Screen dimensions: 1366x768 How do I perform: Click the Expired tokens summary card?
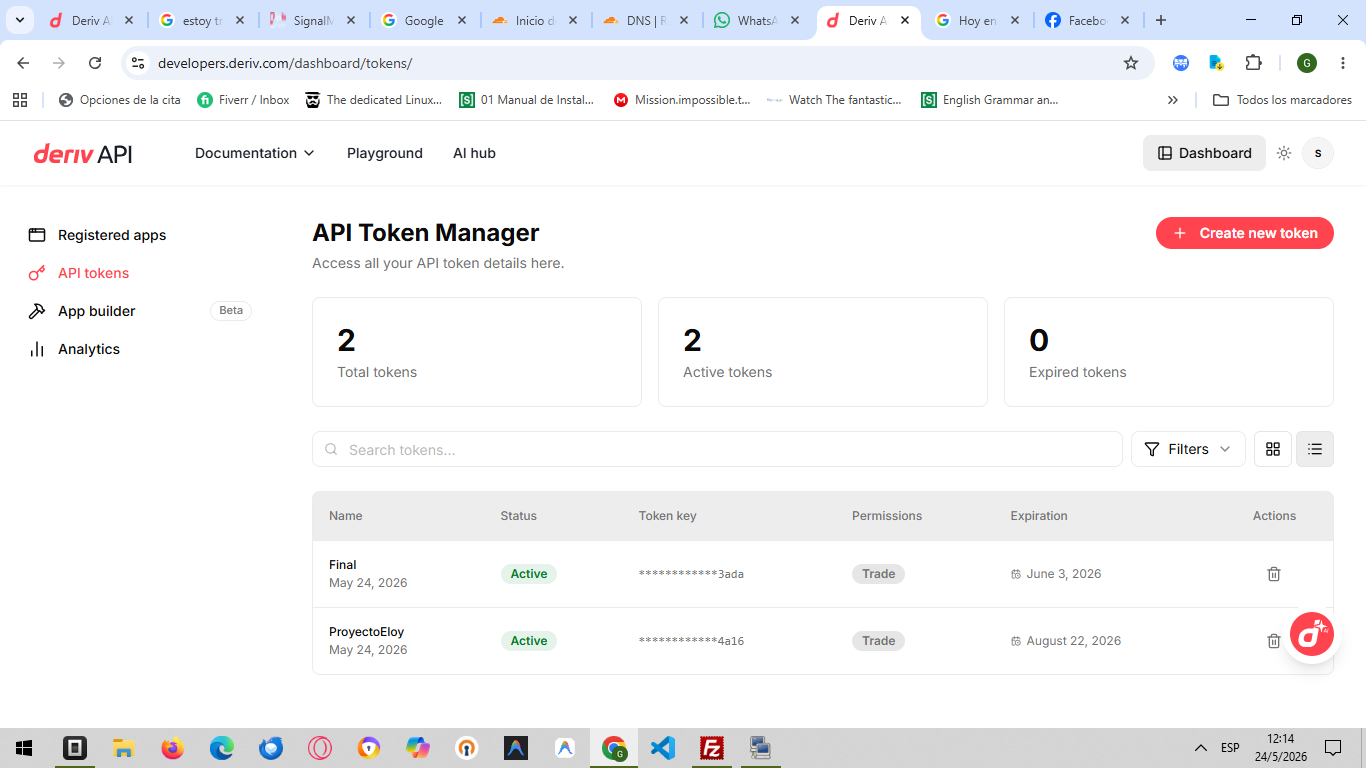pos(1169,352)
